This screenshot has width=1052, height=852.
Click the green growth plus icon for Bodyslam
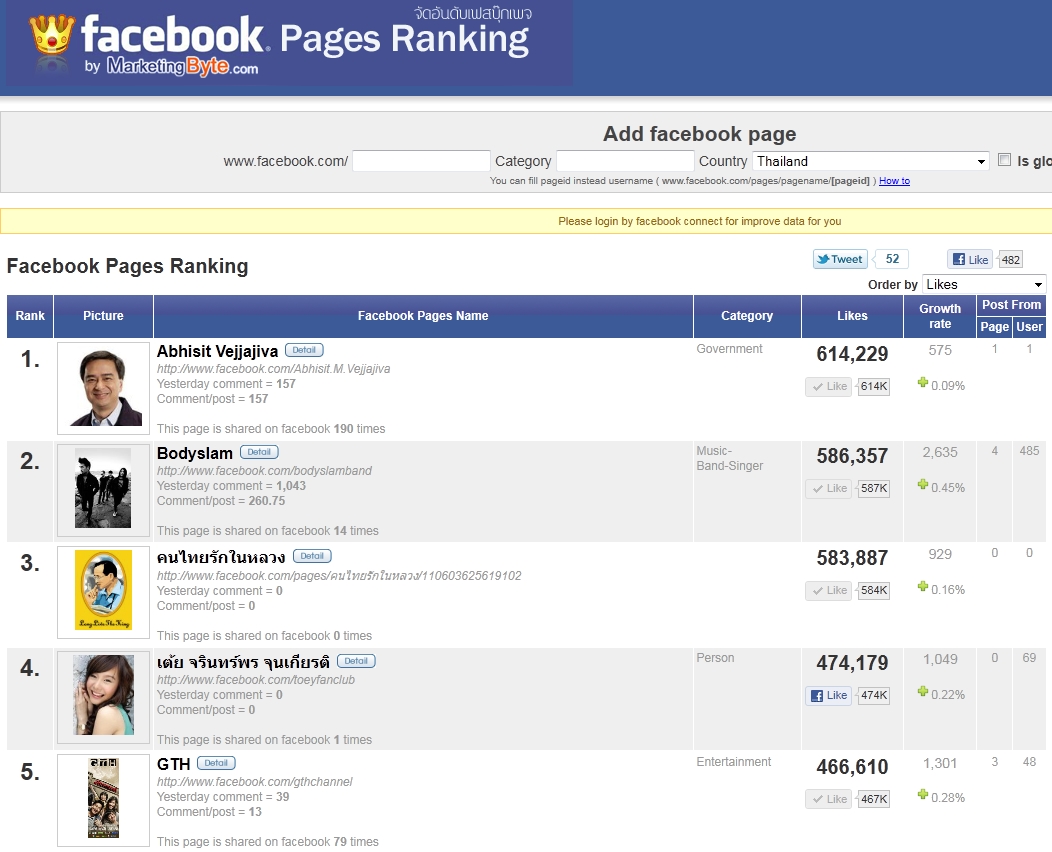coord(923,484)
